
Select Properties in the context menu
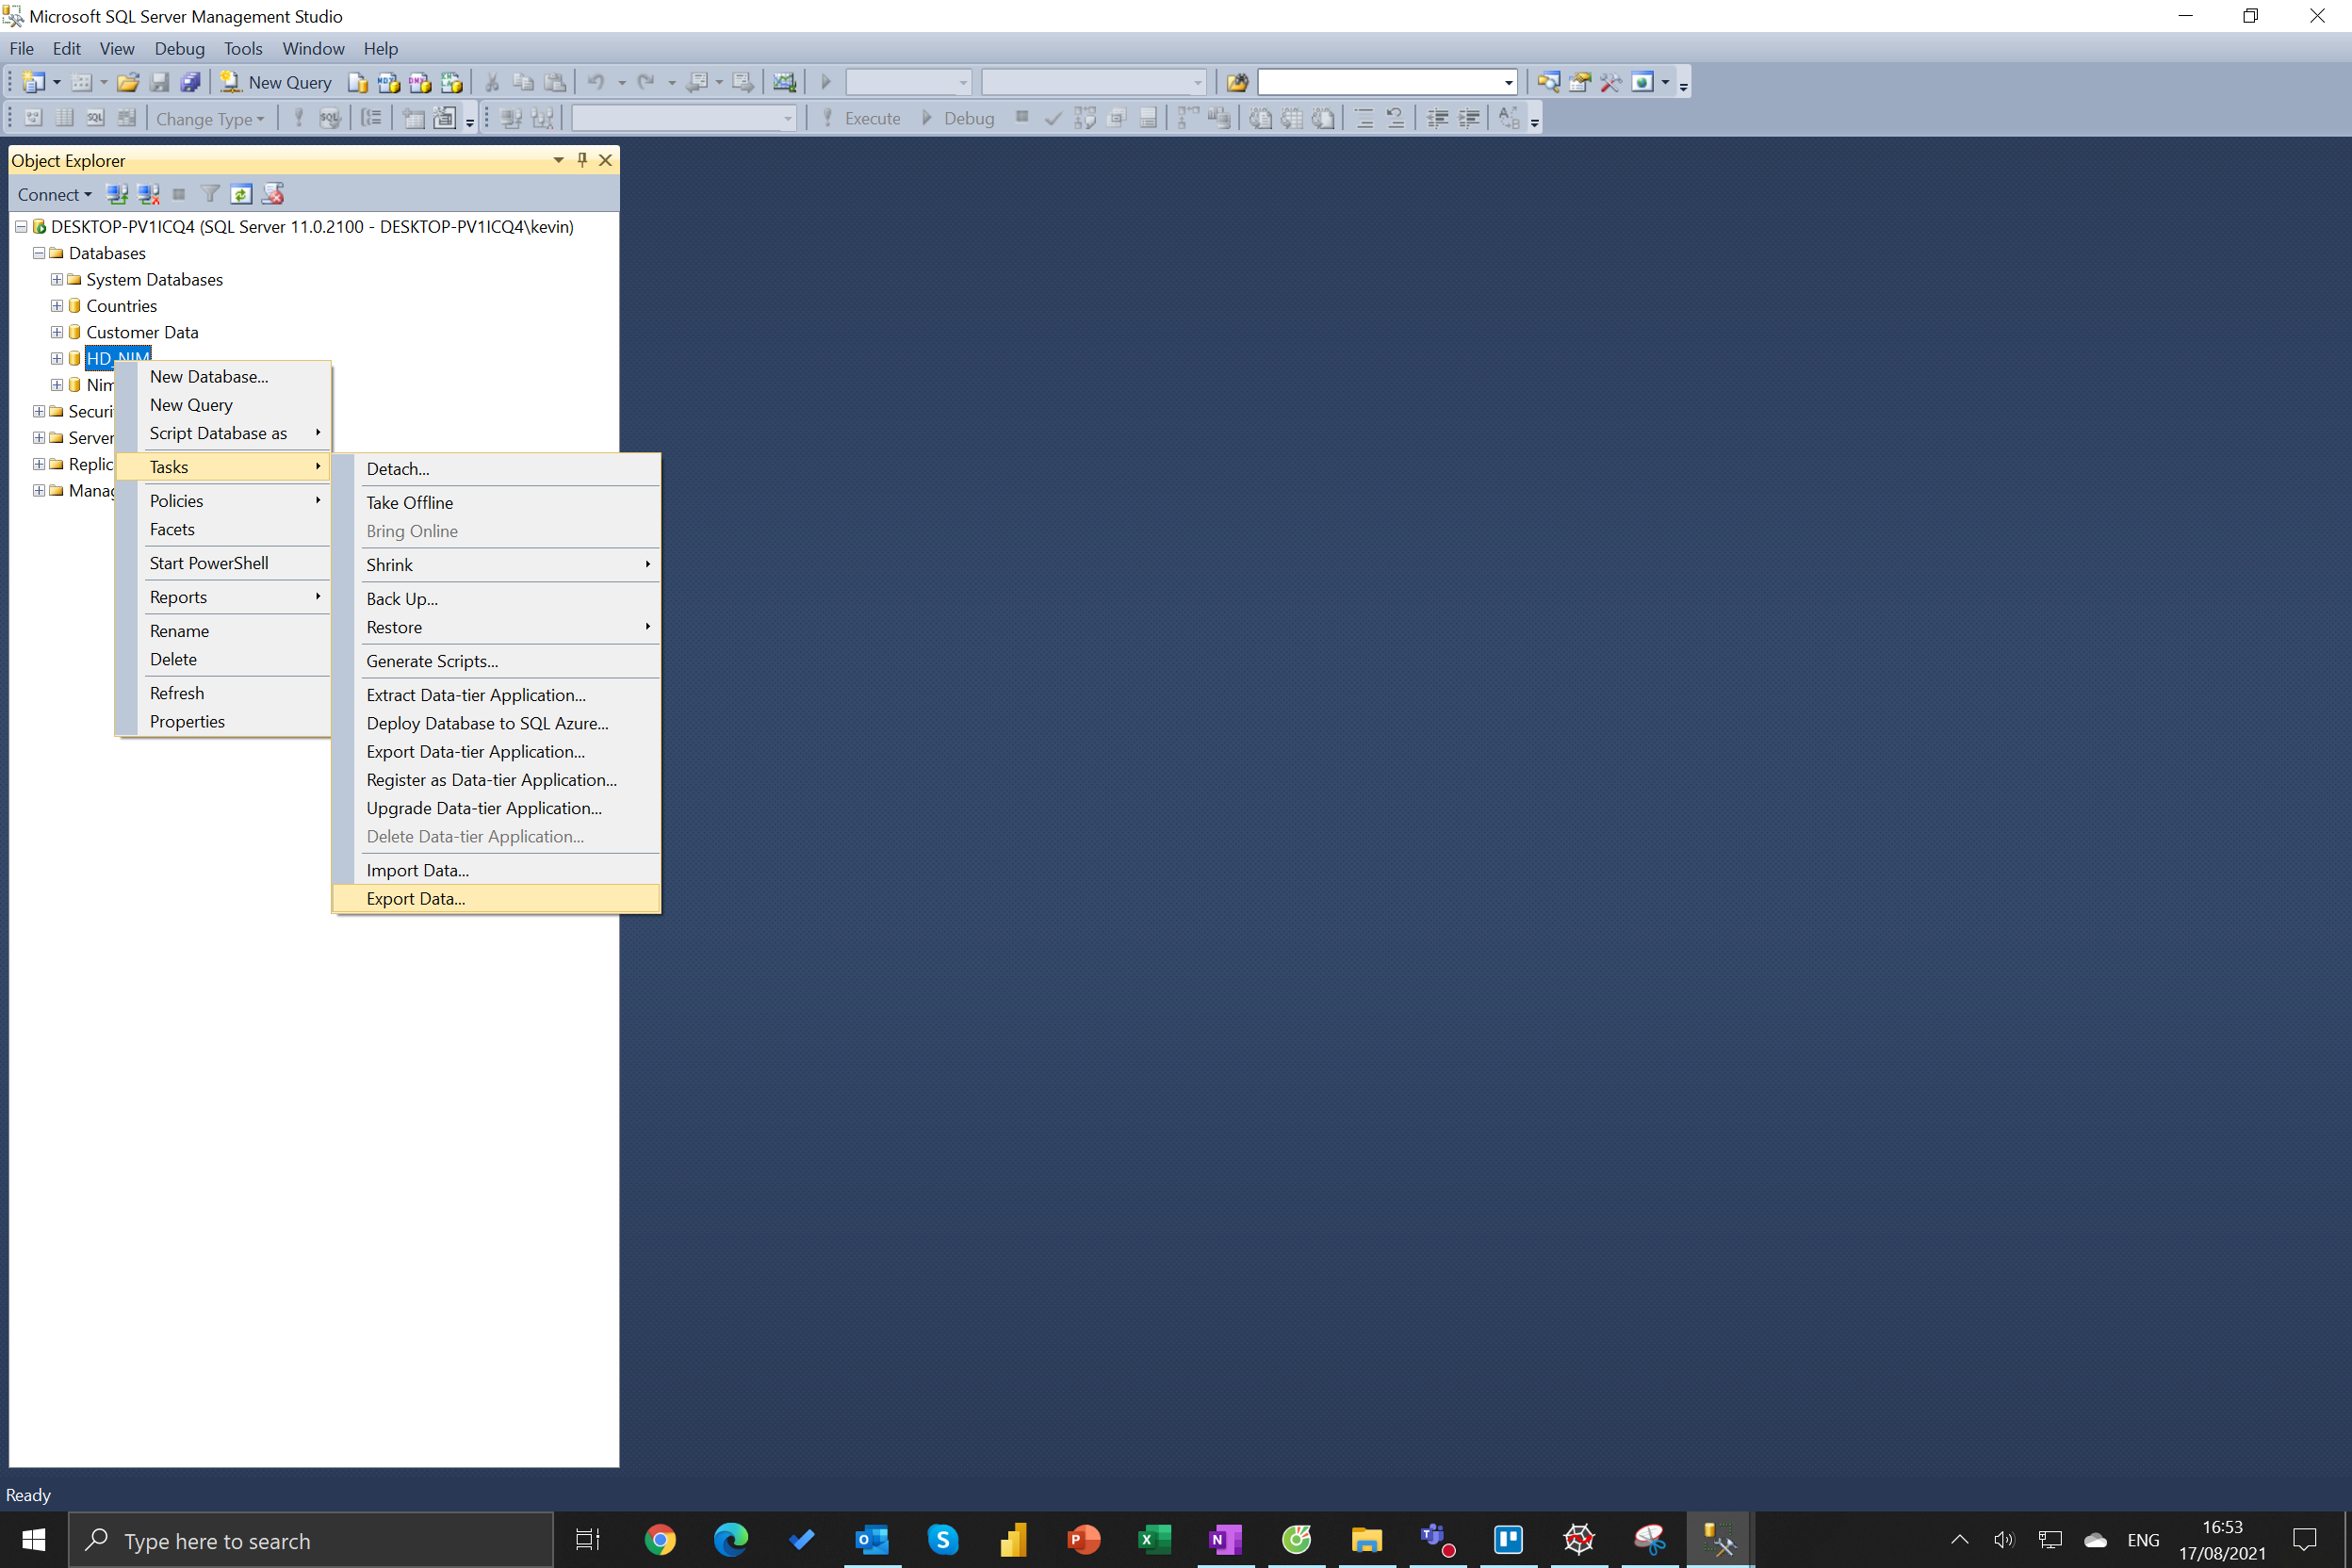224,722
